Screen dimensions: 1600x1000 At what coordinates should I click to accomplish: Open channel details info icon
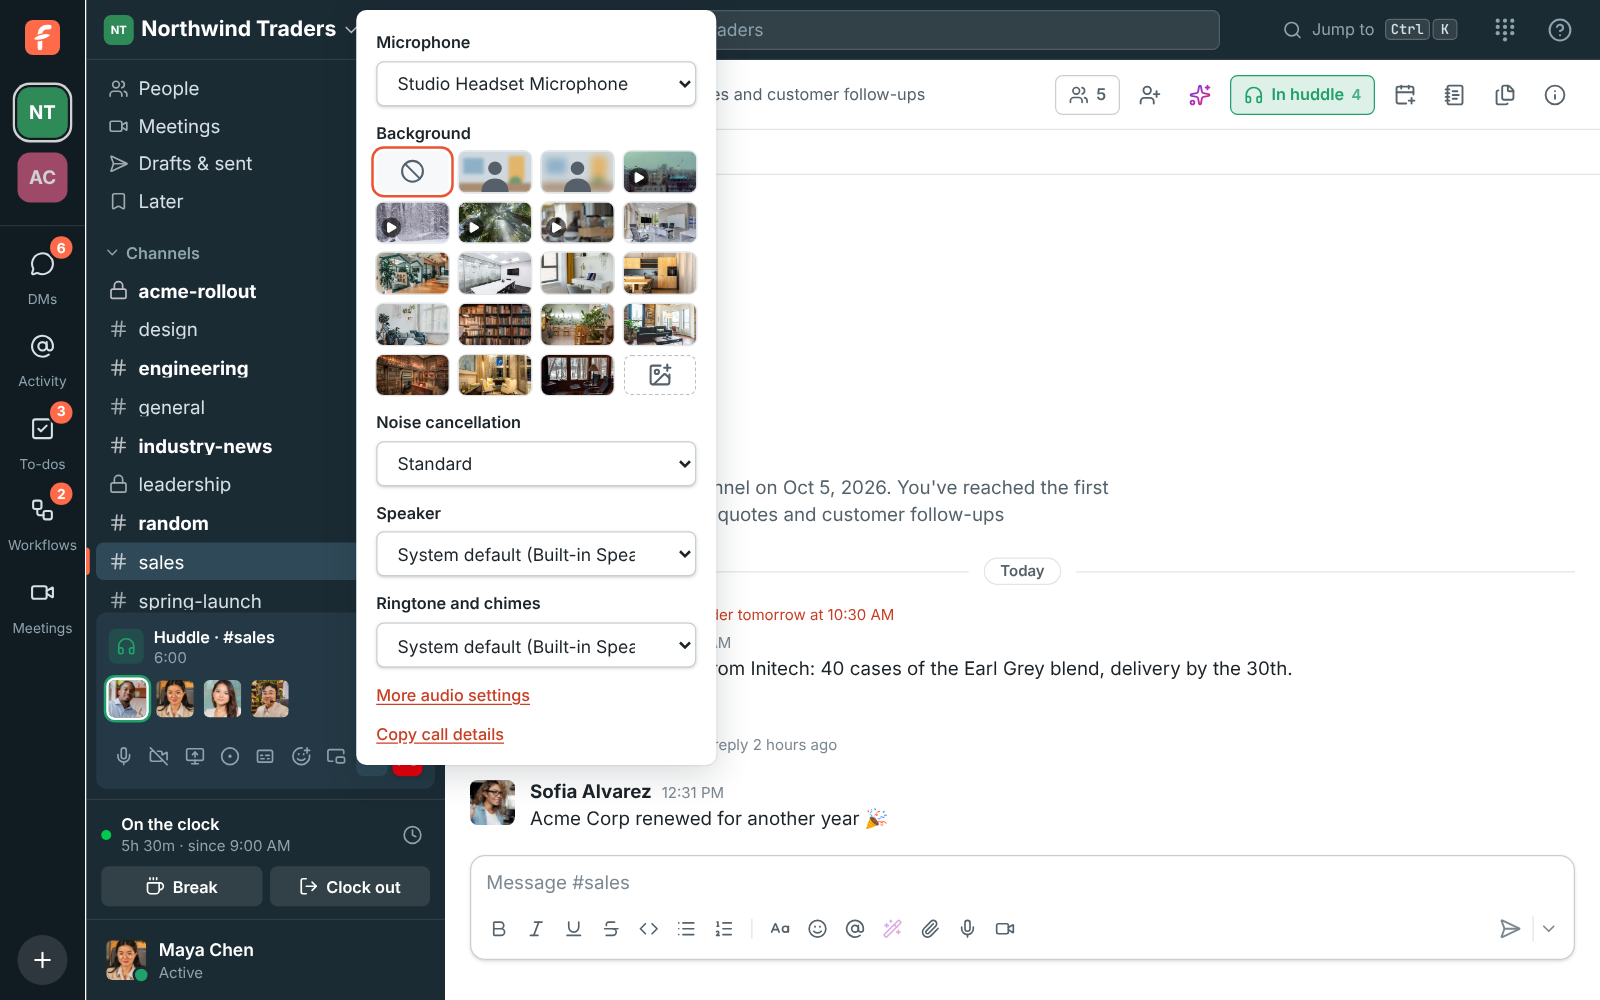[x=1555, y=95]
